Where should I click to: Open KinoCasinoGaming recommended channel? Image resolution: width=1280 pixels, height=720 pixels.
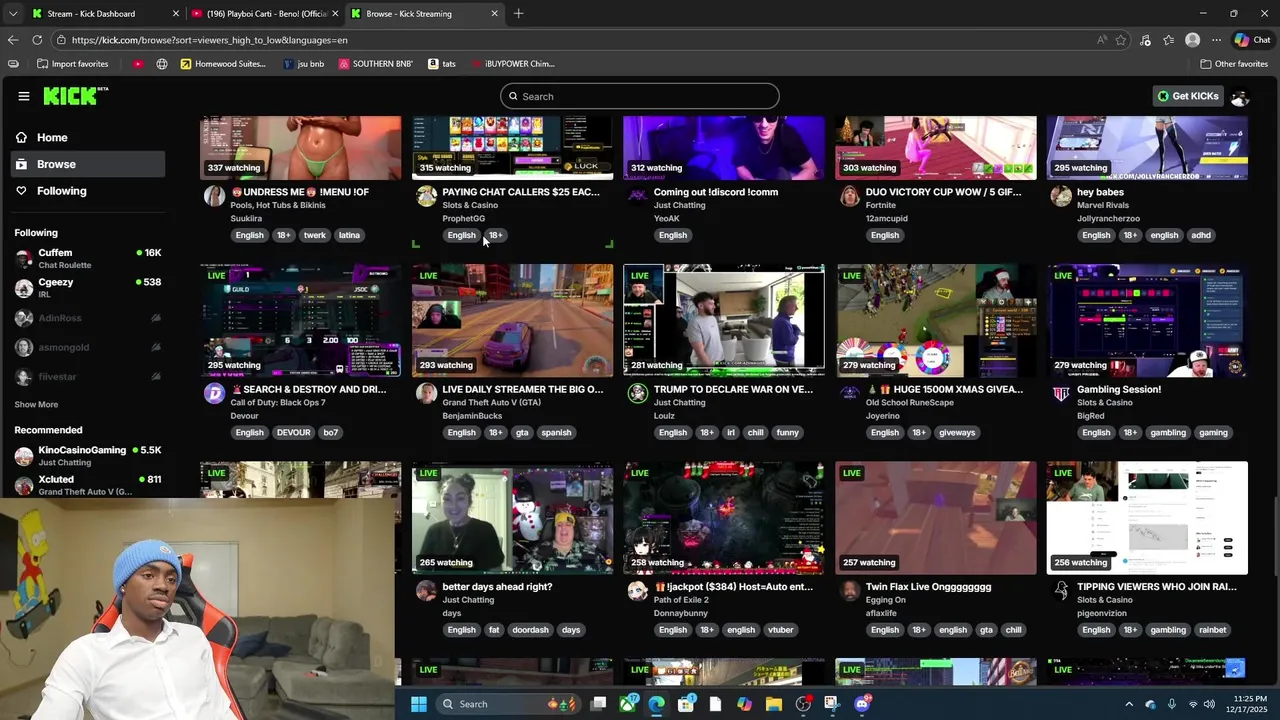pos(87,456)
